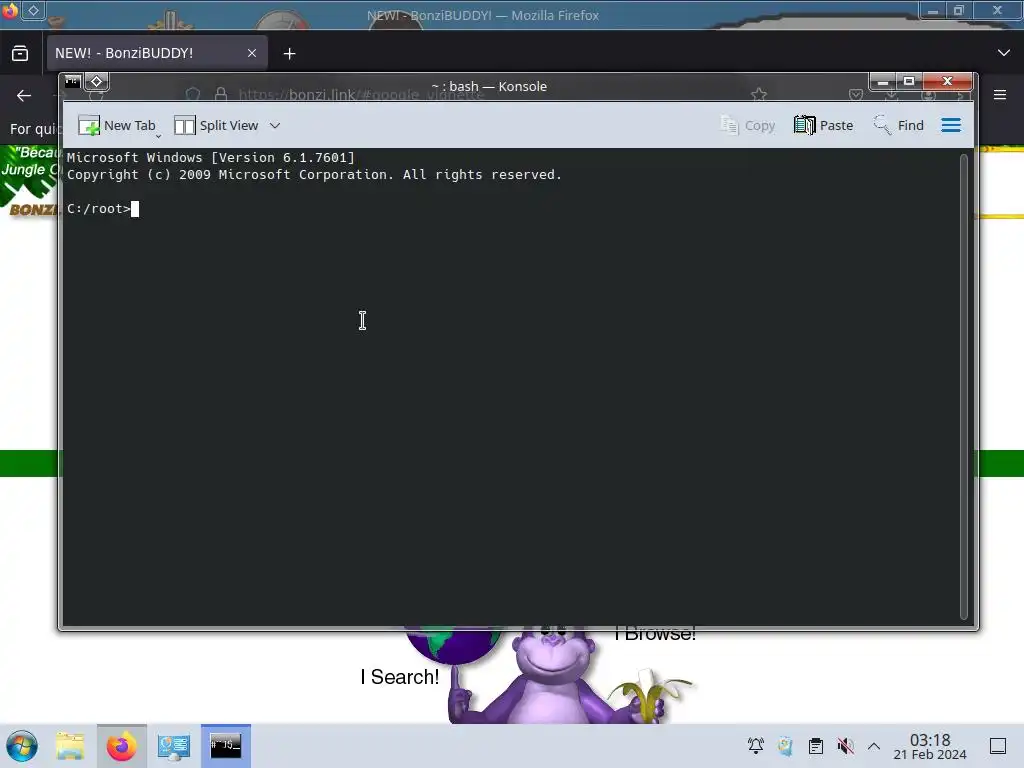Click the Paste button in Konsole toolbar
The image size is (1024, 768).
click(823, 125)
